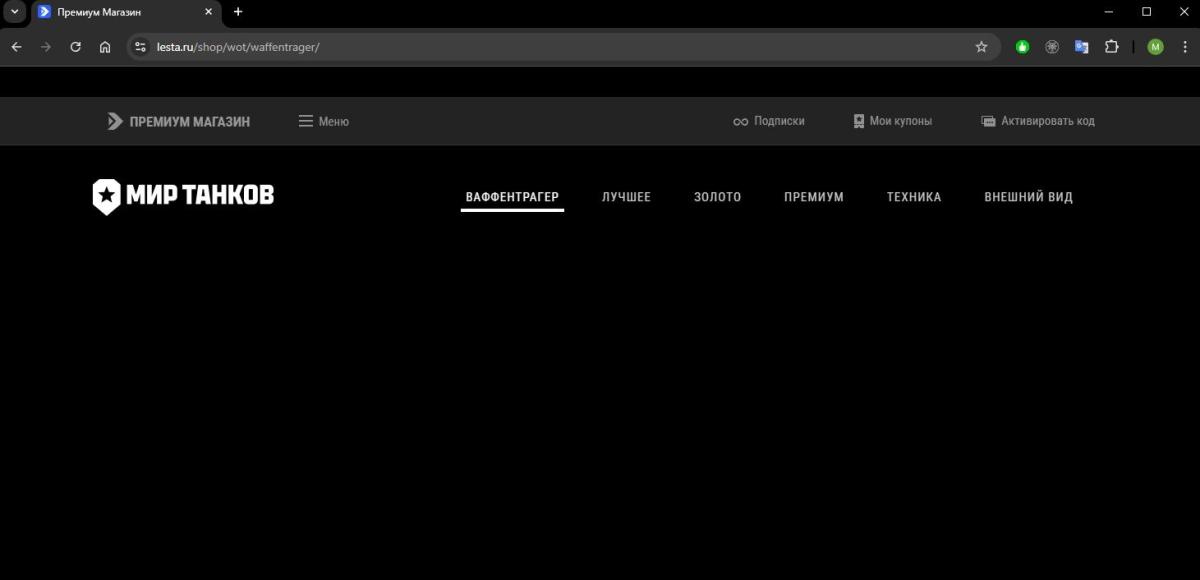Close the Премиум Магазин tab
The height and width of the screenshot is (580, 1200).
click(209, 12)
